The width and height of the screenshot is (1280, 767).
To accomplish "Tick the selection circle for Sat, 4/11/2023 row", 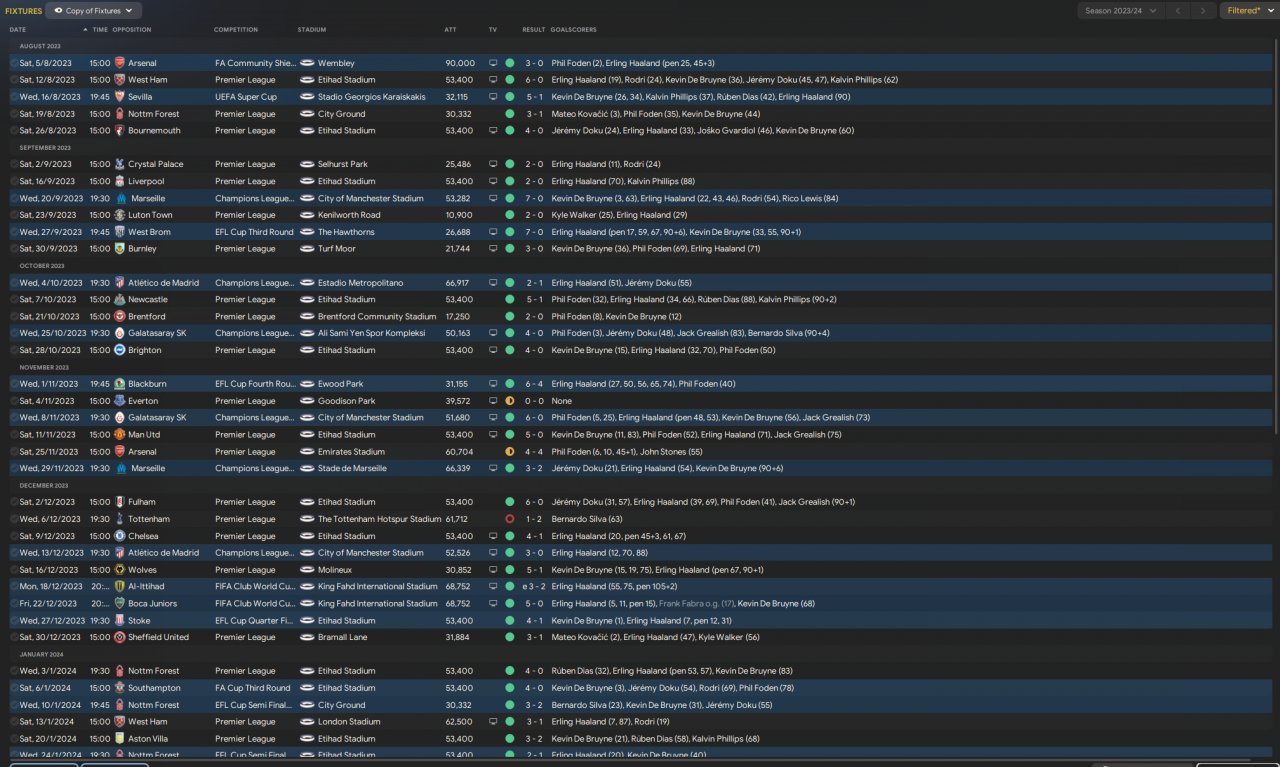I will pos(14,401).
